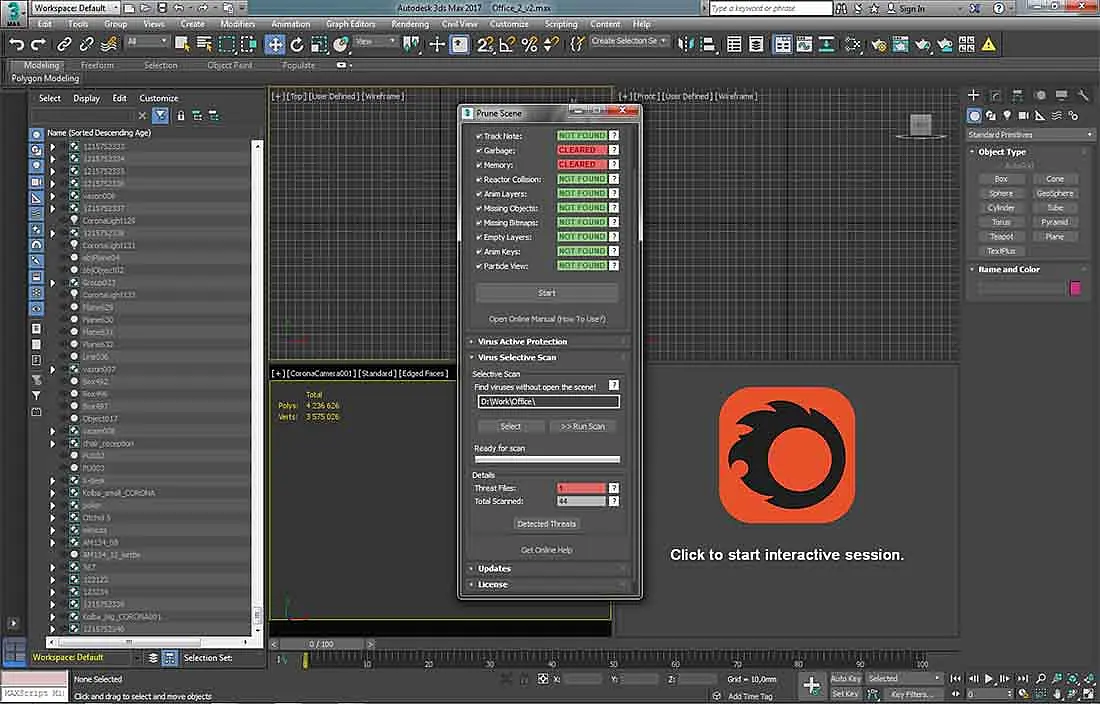1100x704 pixels.
Task: Click Play Animation button
Action: (x=989, y=678)
